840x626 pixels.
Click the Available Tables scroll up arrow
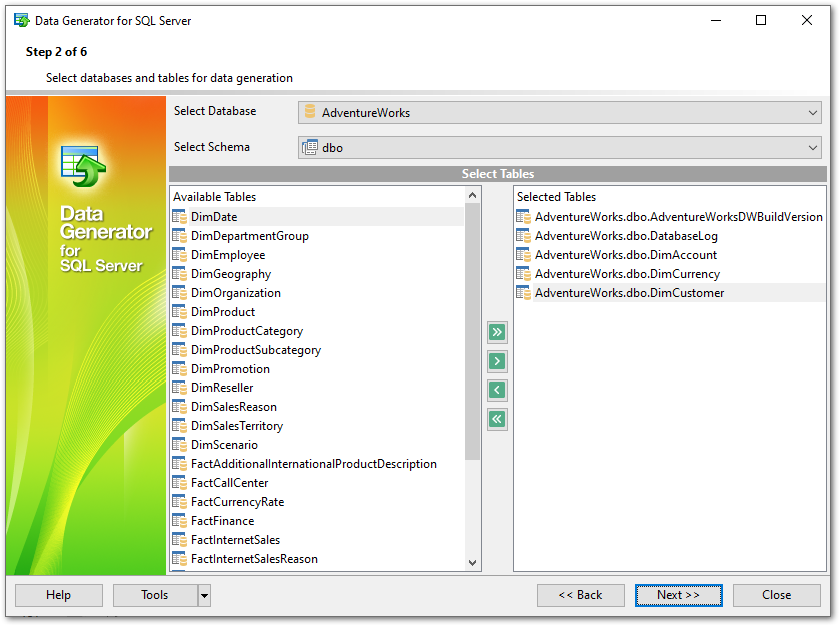pyautogui.click(x=472, y=195)
